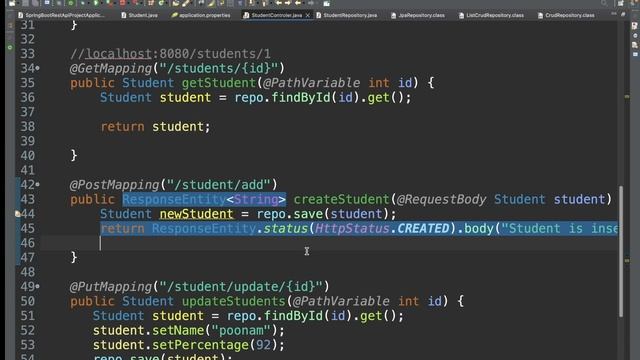The image size is (640, 360).
Task: Open the SpringBootRestApiProjectApplic... editor tab
Action: pos(61,15)
